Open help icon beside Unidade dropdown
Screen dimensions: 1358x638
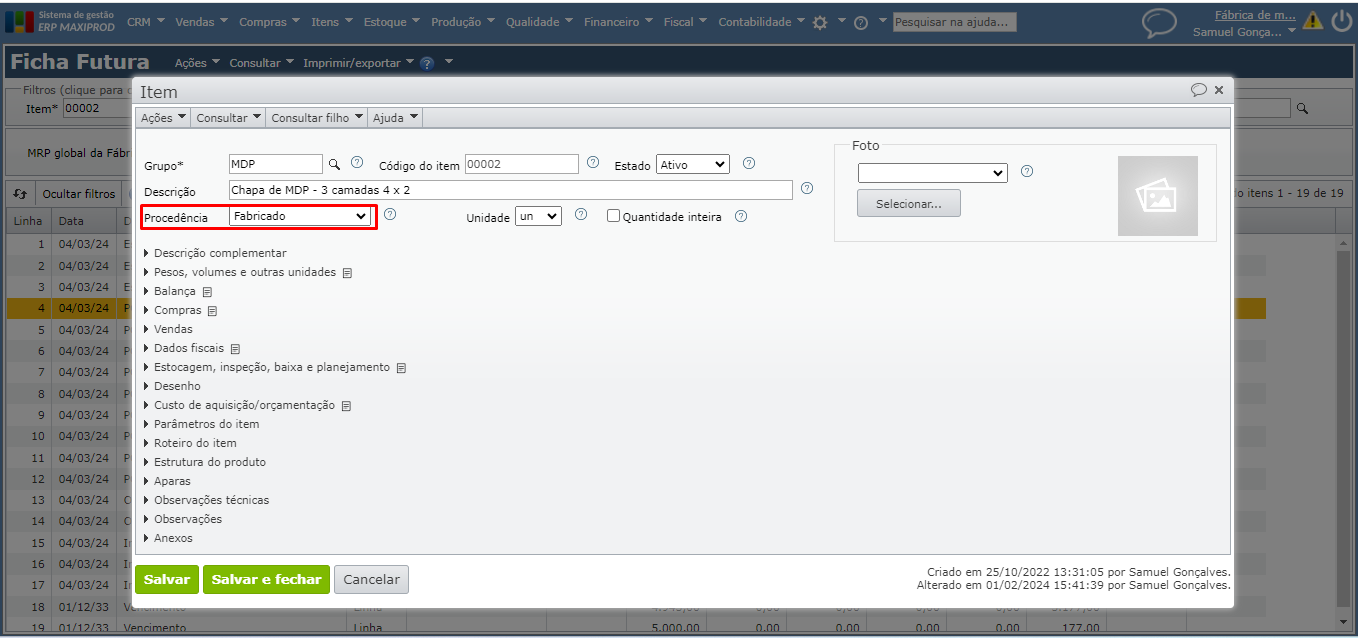(581, 214)
